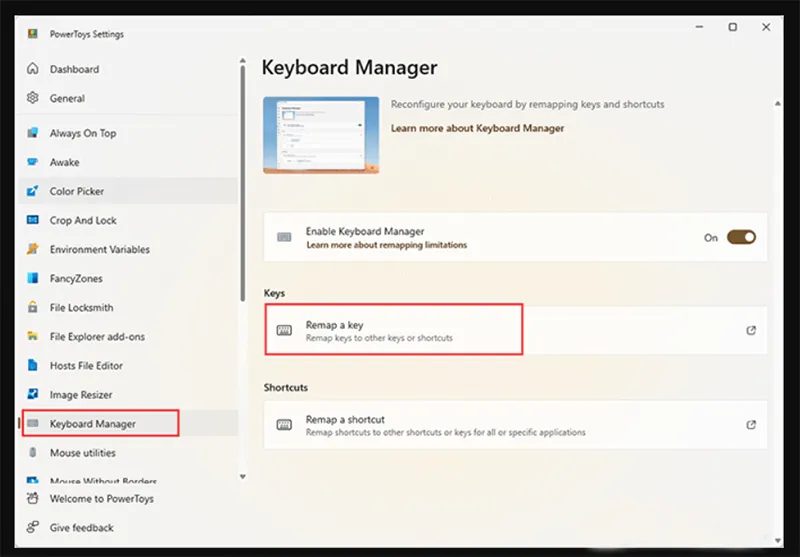Image resolution: width=800 pixels, height=557 pixels.
Task: Click the File Locksmith padlock icon
Action: click(33, 308)
